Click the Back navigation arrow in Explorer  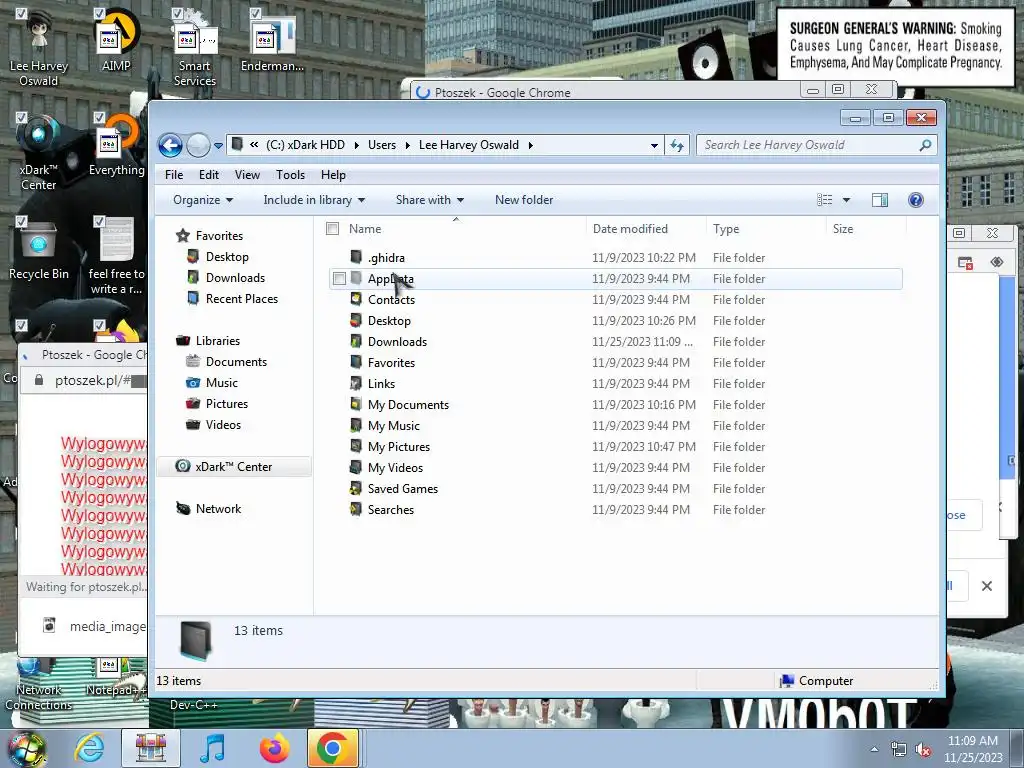(x=170, y=145)
